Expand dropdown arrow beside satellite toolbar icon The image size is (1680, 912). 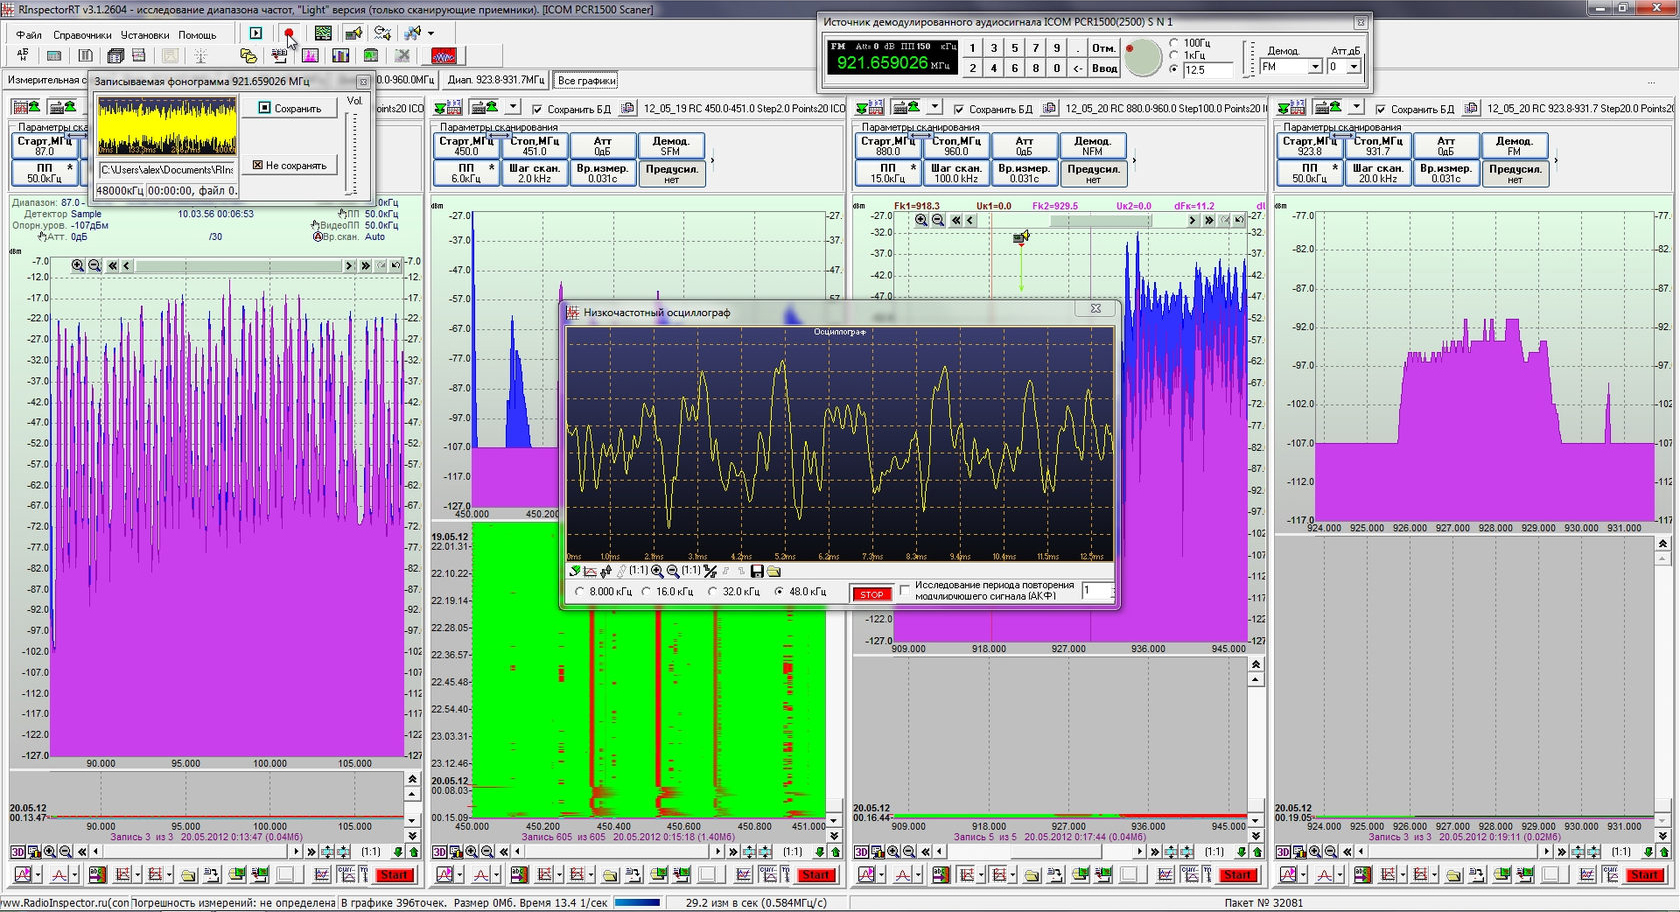tap(431, 34)
